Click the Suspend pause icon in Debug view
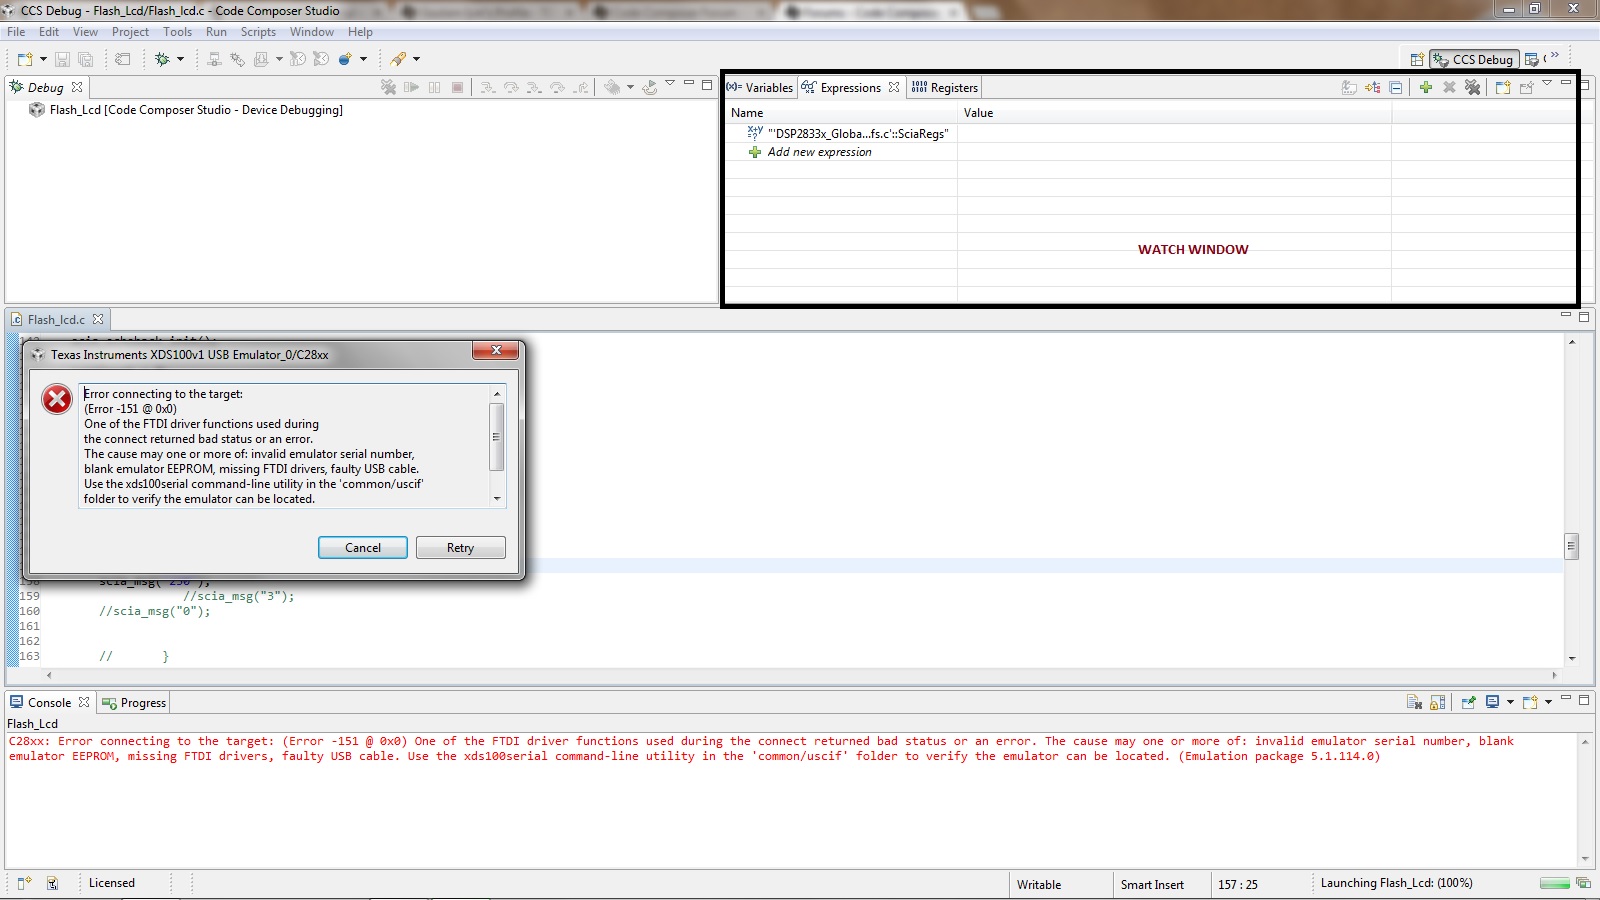Image resolution: width=1600 pixels, height=900 pixels. click(x=434, y=87)
